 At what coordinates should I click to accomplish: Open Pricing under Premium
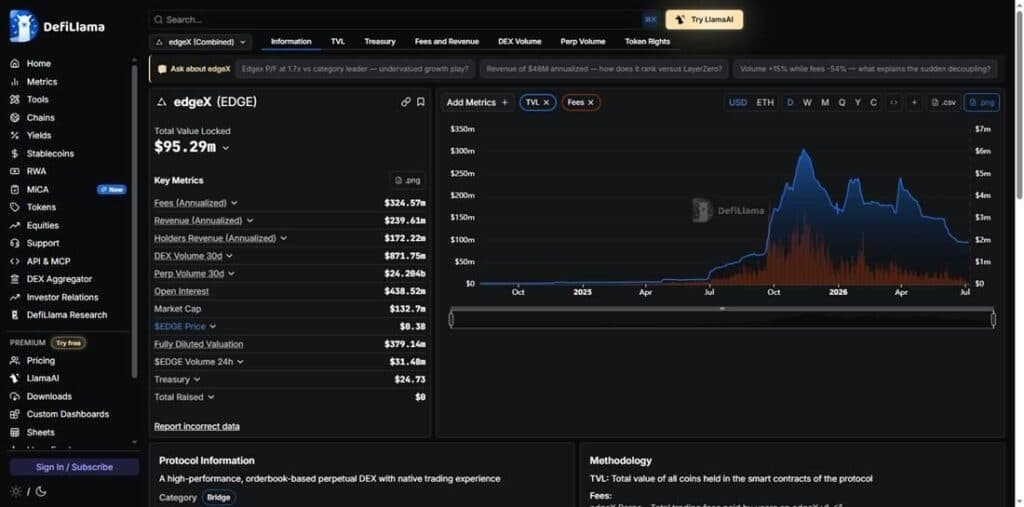click(40, 361)
